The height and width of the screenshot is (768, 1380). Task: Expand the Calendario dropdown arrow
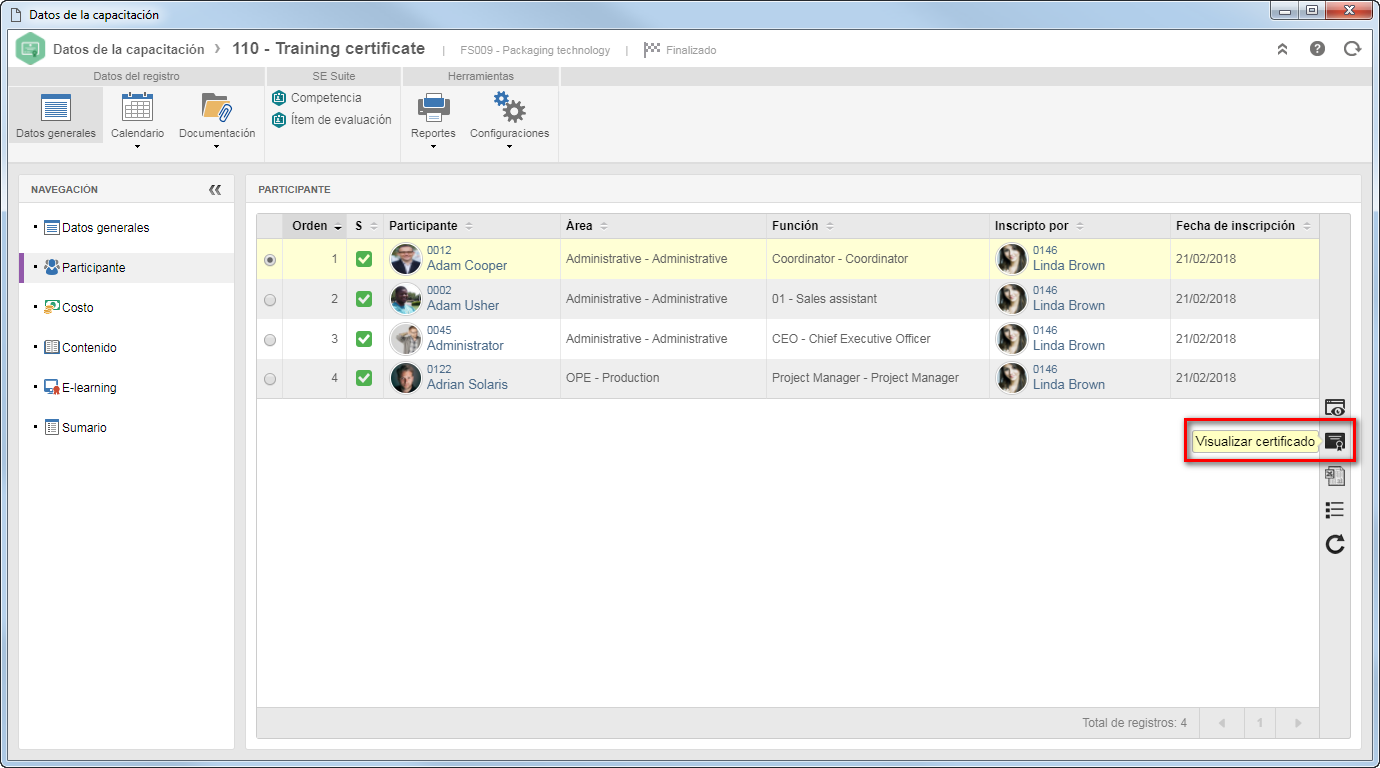tap(137, 147)
